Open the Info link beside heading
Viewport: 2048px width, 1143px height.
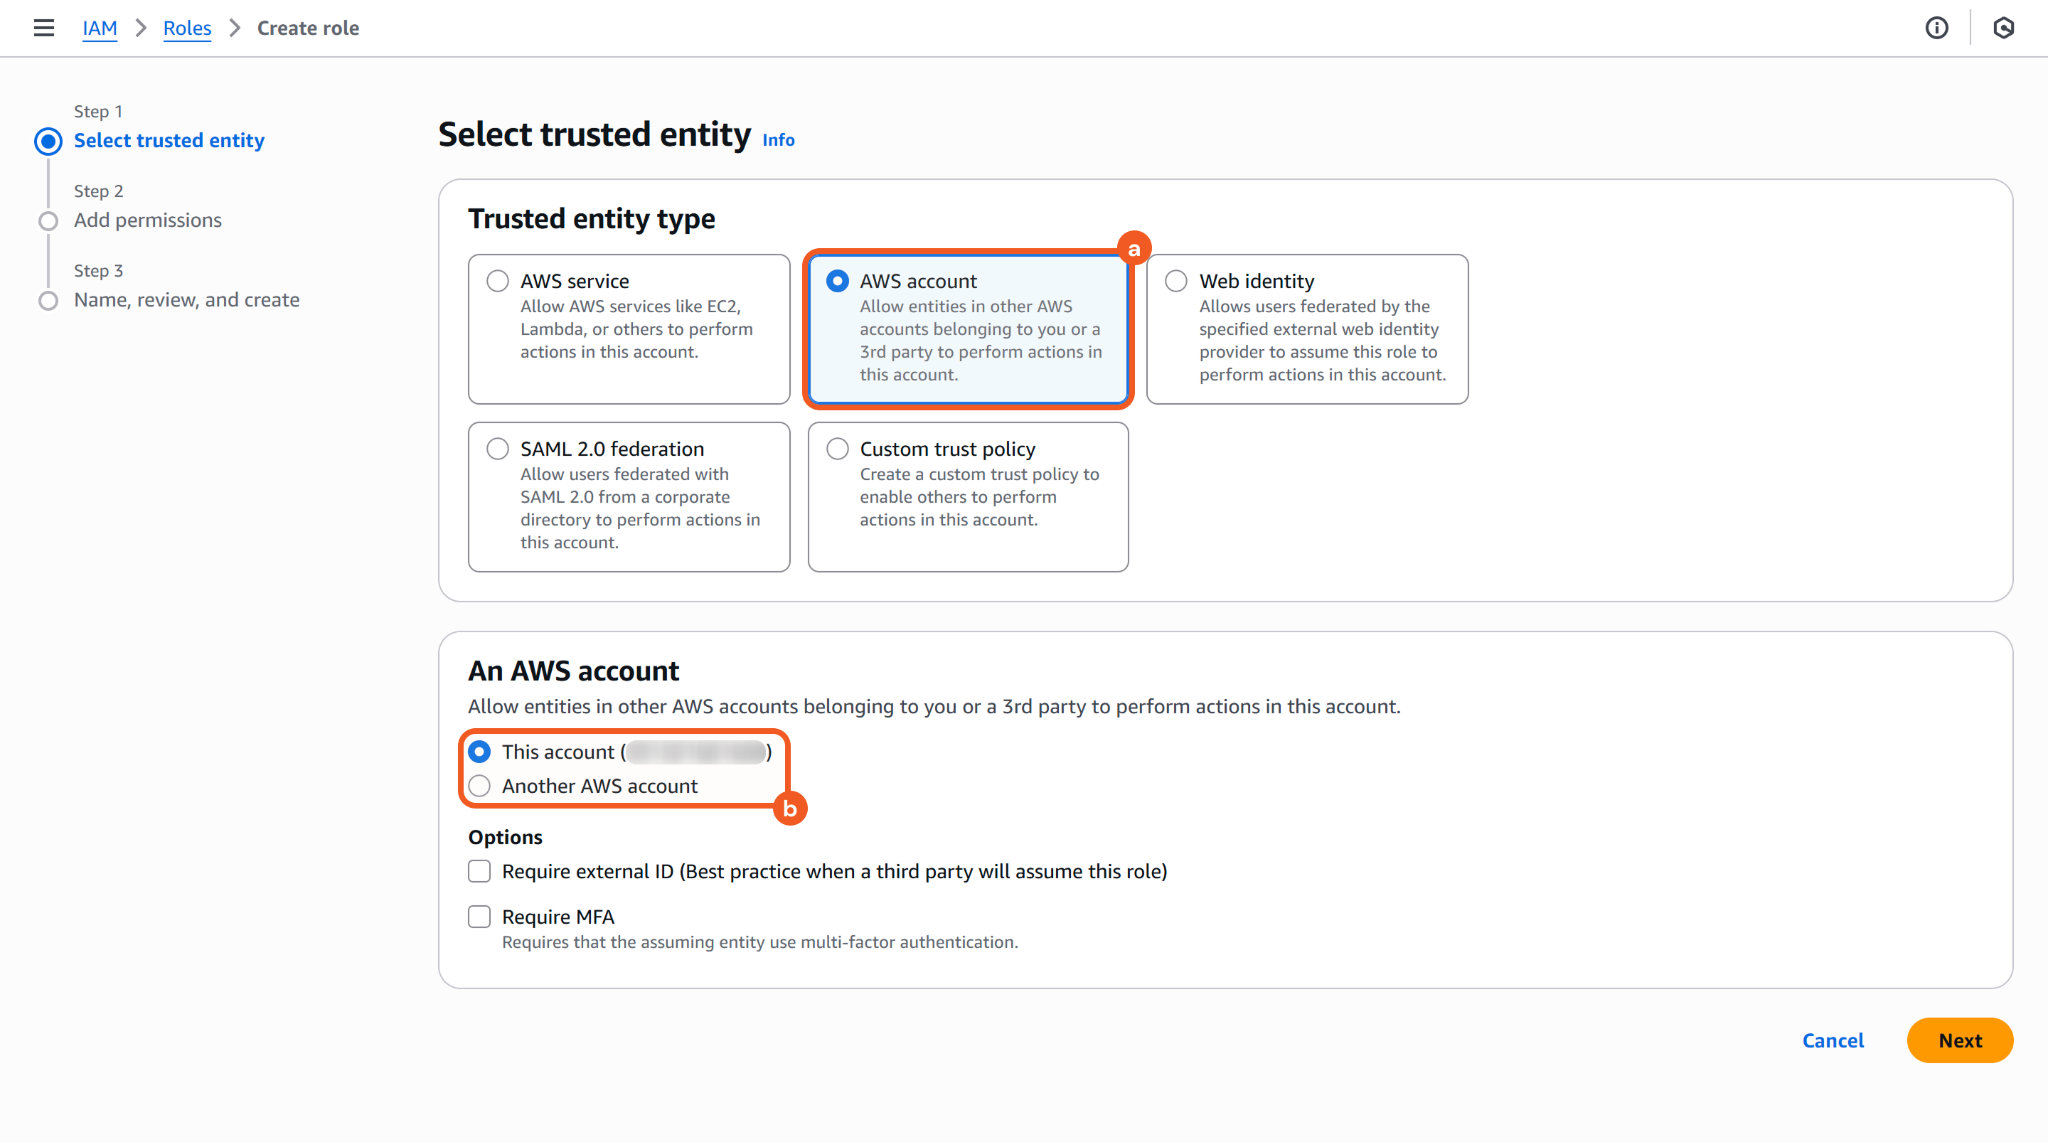(x=778, y=140)
